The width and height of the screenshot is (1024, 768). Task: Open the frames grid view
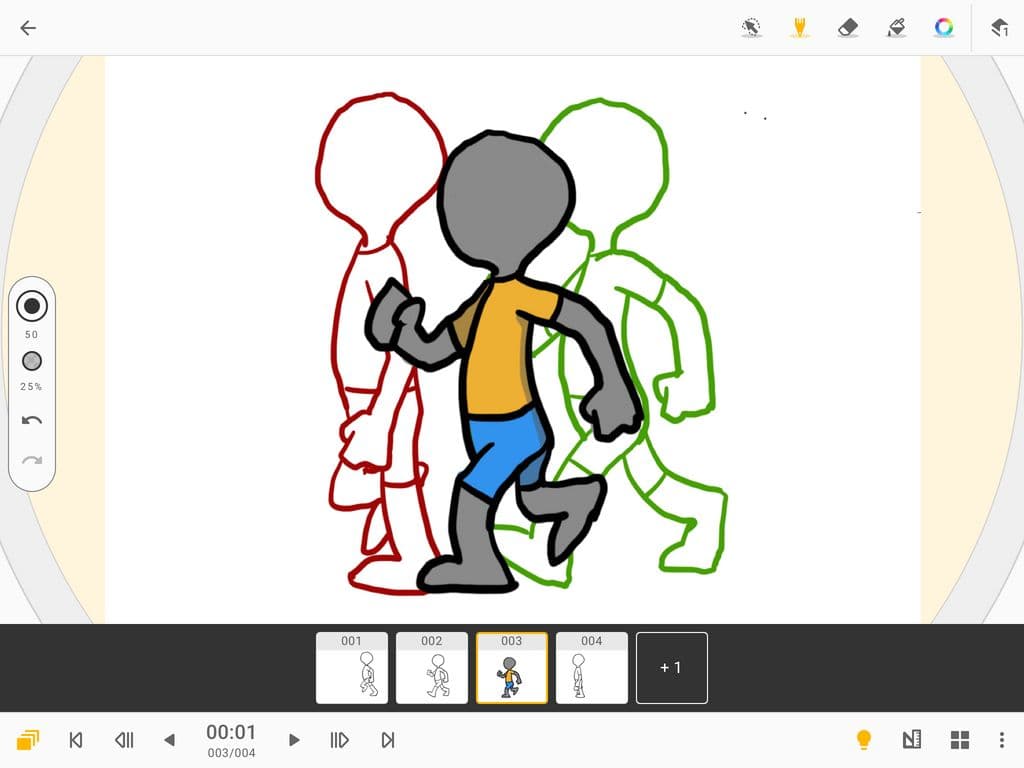(959, 739)
